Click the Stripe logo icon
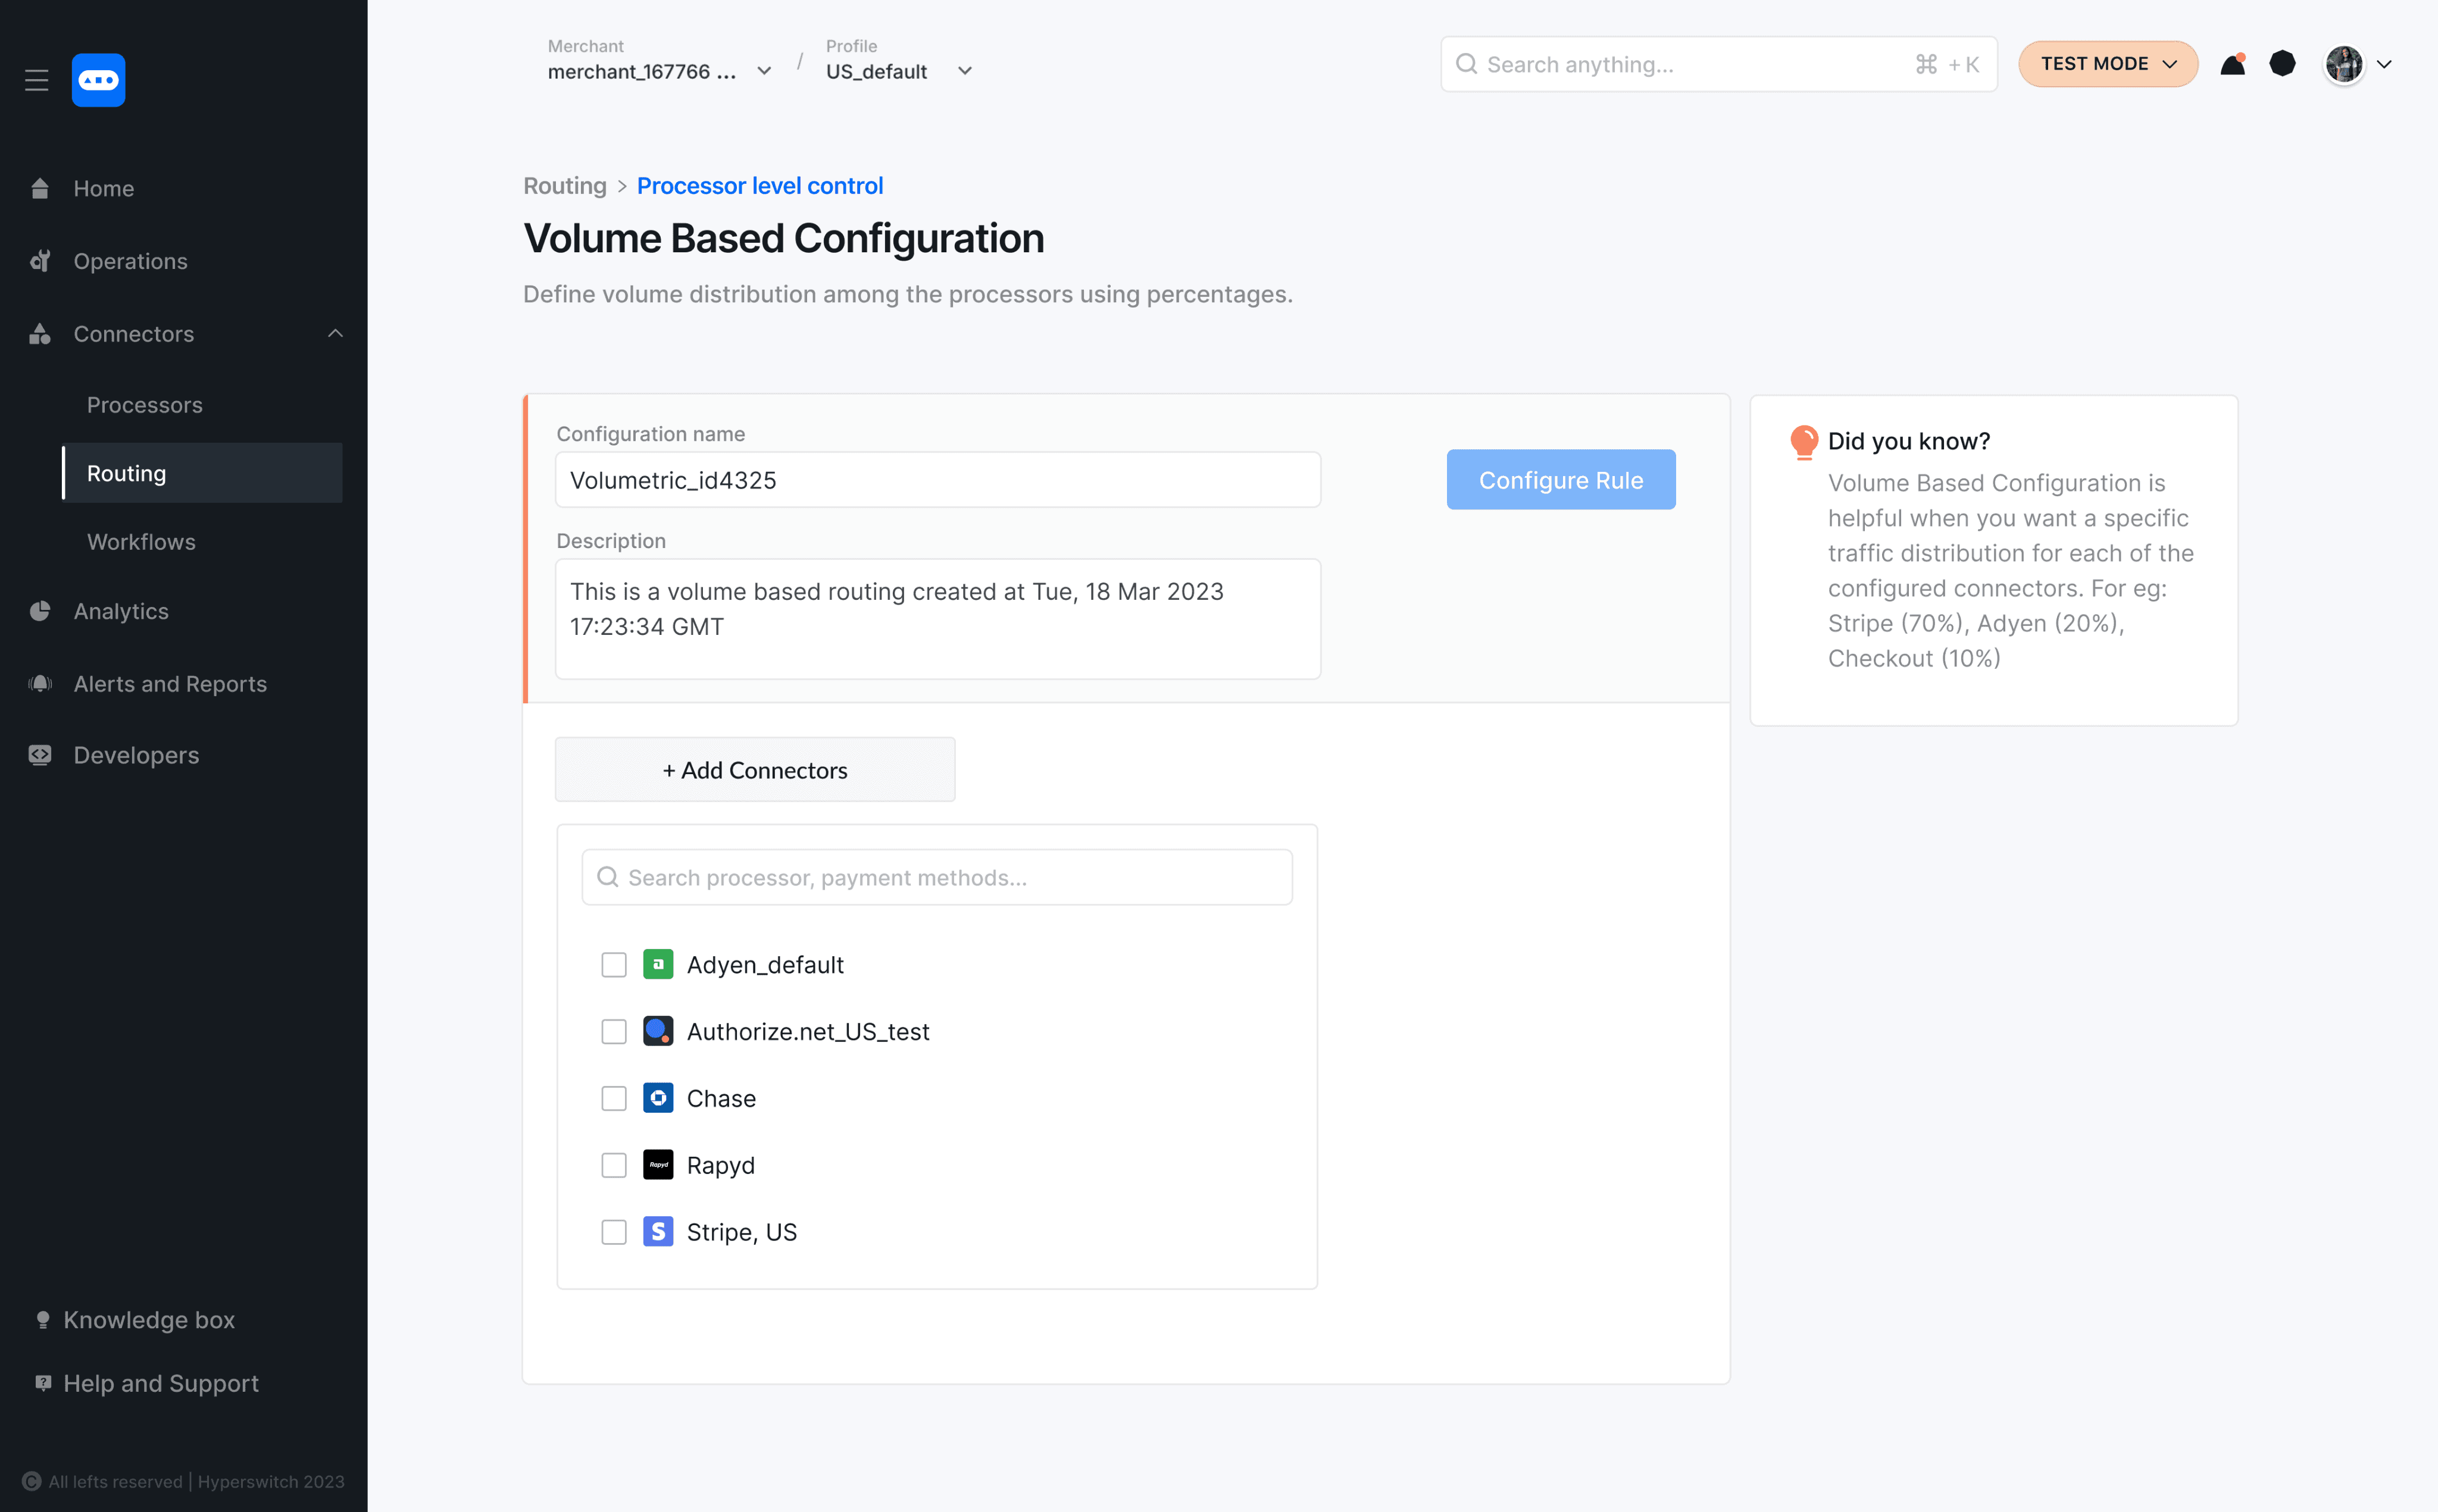This screenshot has height=1512, width=2438. click(658, 1232)
